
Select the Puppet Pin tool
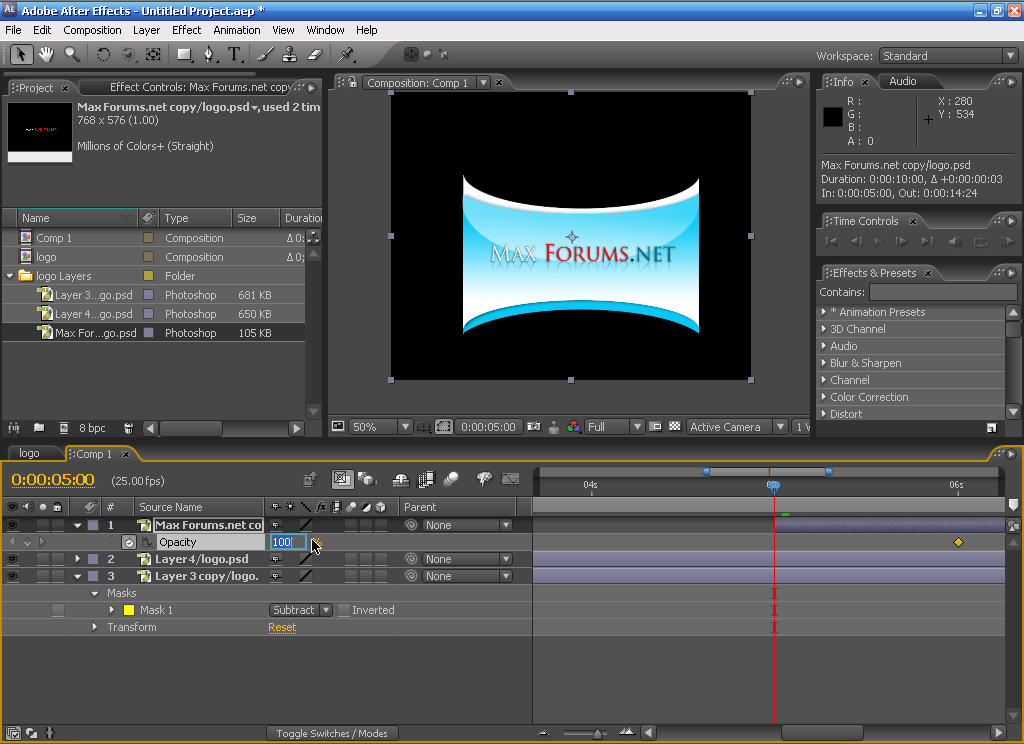pyautogui.click(x=346, y=55)
